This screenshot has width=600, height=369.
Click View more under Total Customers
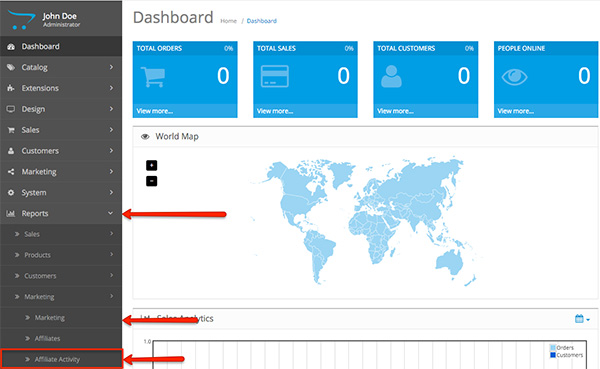point(395,111)
